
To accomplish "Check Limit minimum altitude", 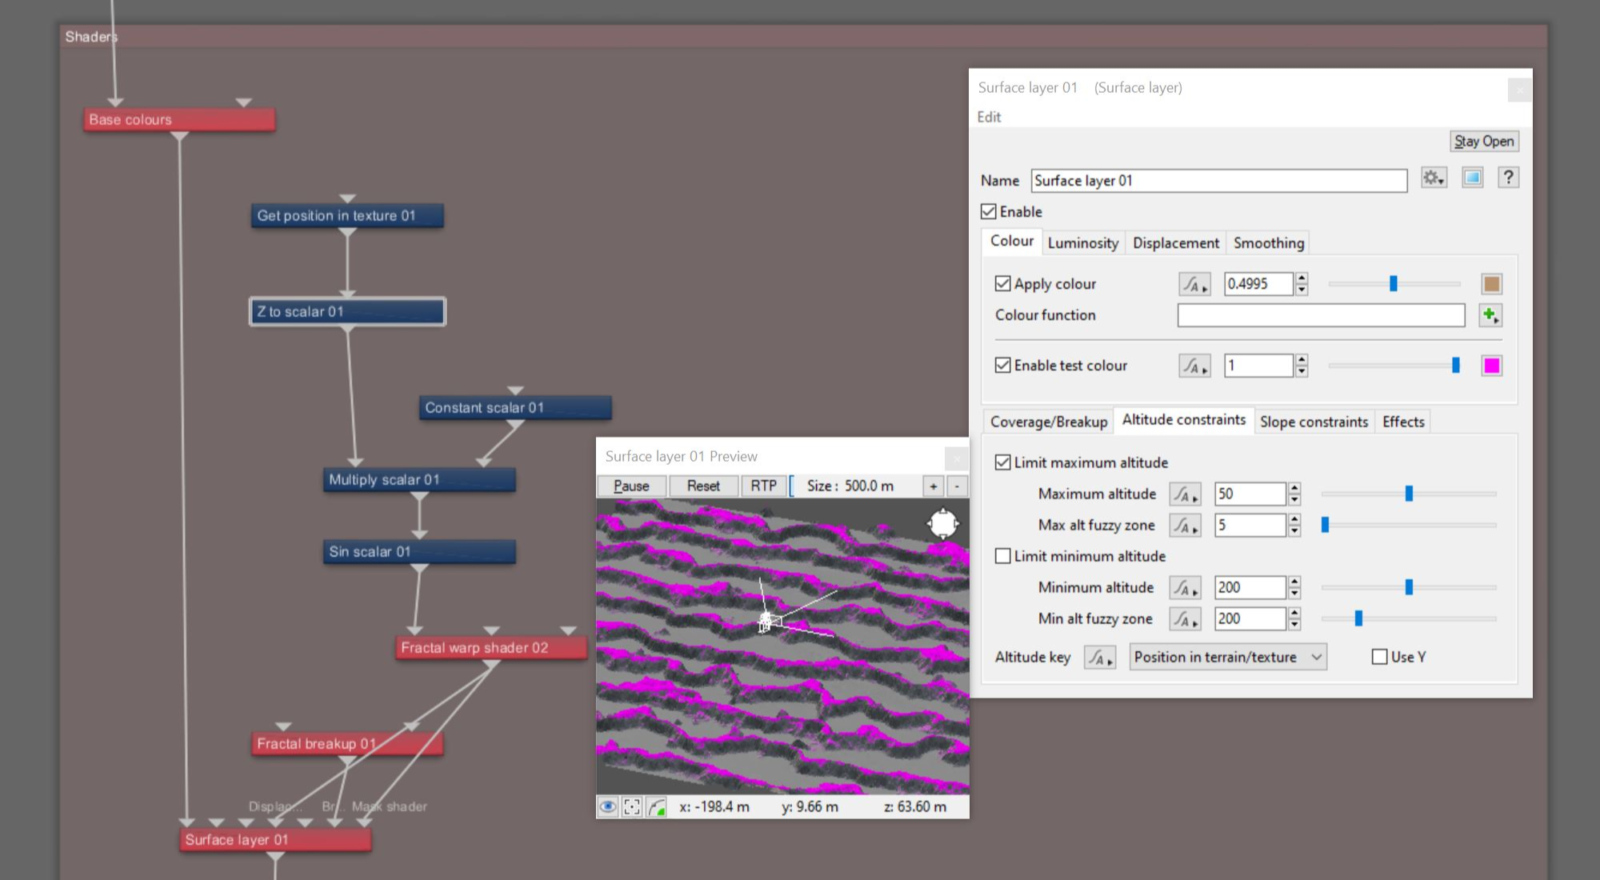I will pyautogui.click(x=1003, y=556).
